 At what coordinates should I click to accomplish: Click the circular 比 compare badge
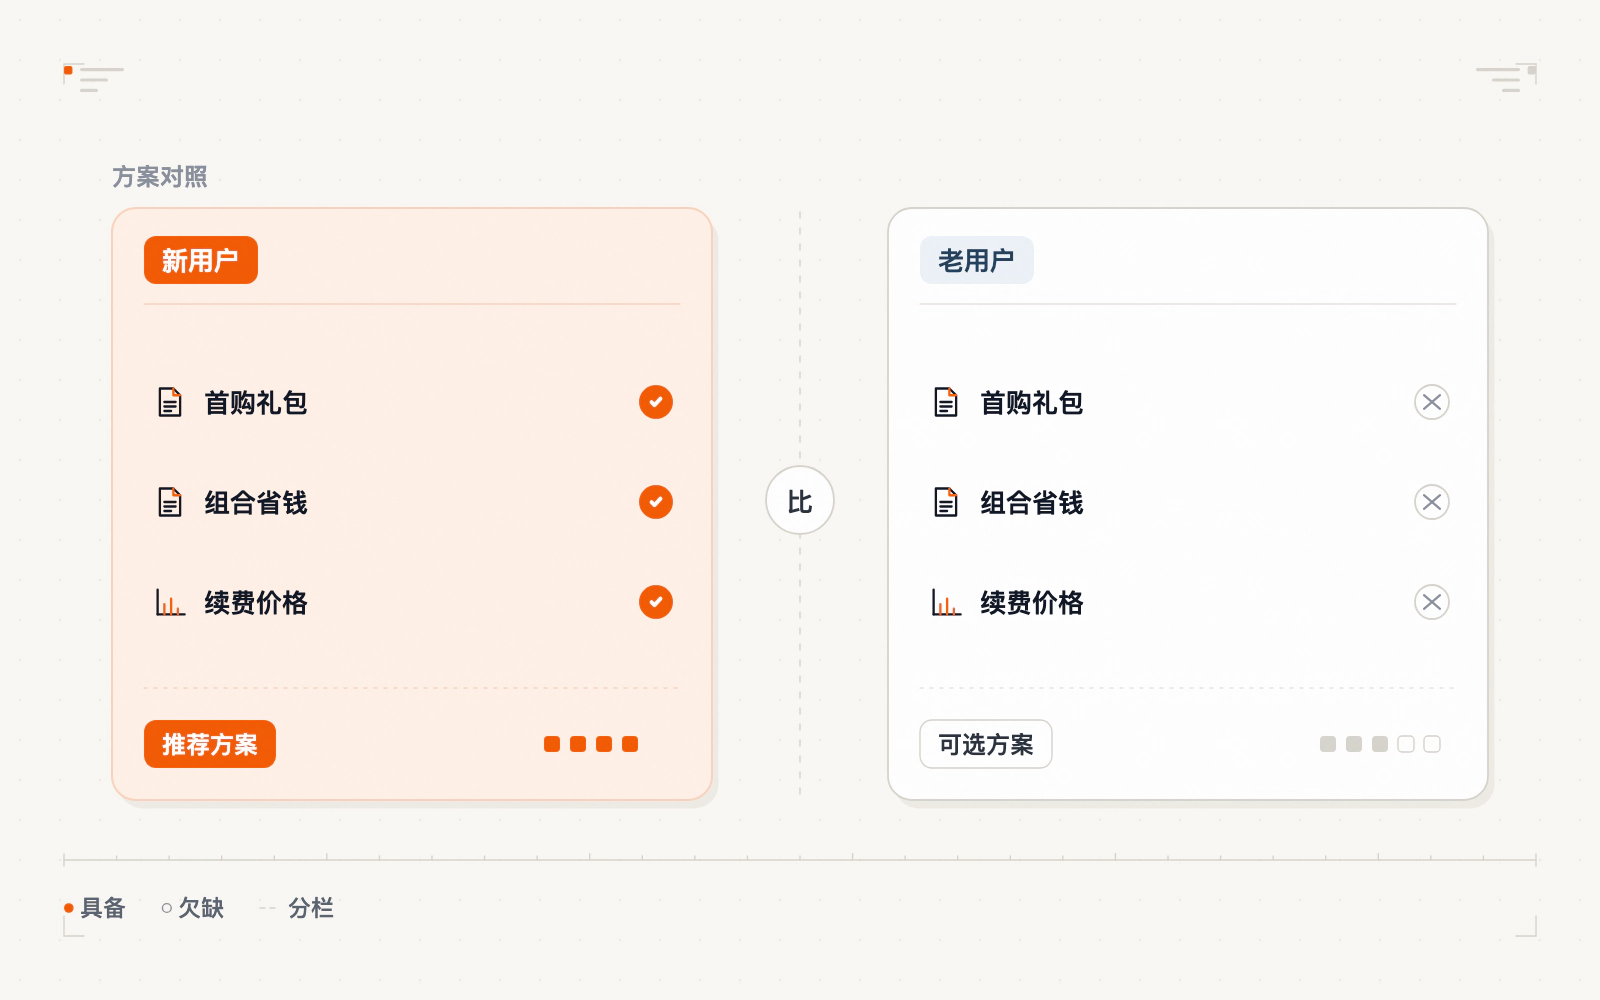(800, 500)
